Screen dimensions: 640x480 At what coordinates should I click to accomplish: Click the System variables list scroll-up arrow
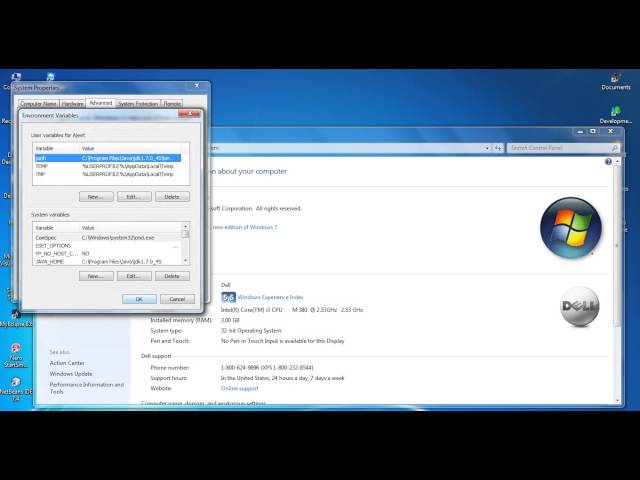pos(185,226)
